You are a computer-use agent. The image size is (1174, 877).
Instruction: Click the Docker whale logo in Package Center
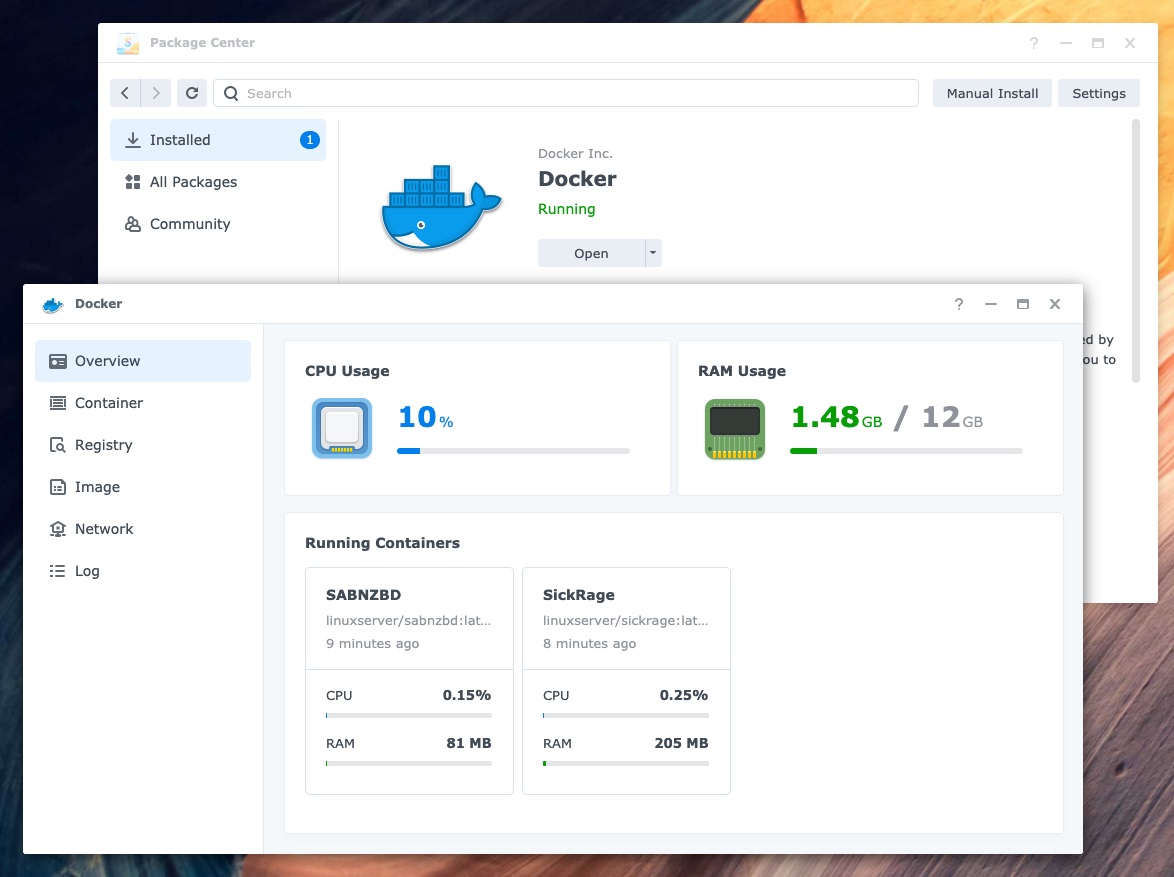tap(441, 207)
